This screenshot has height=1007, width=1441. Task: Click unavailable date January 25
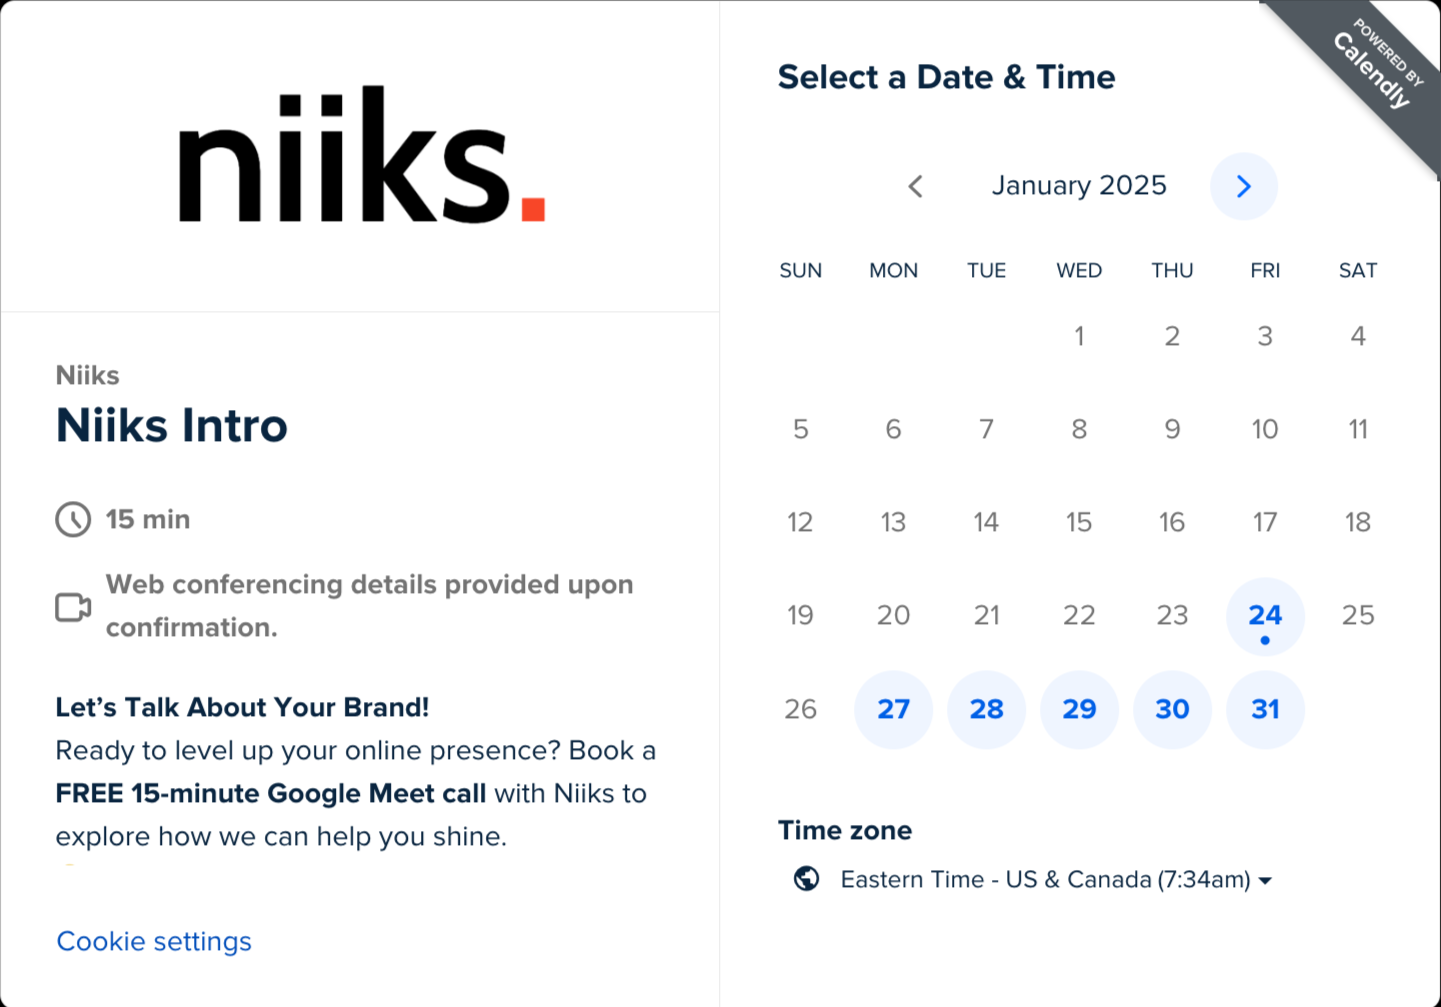pyautogui.click(x=1358, y=615)
